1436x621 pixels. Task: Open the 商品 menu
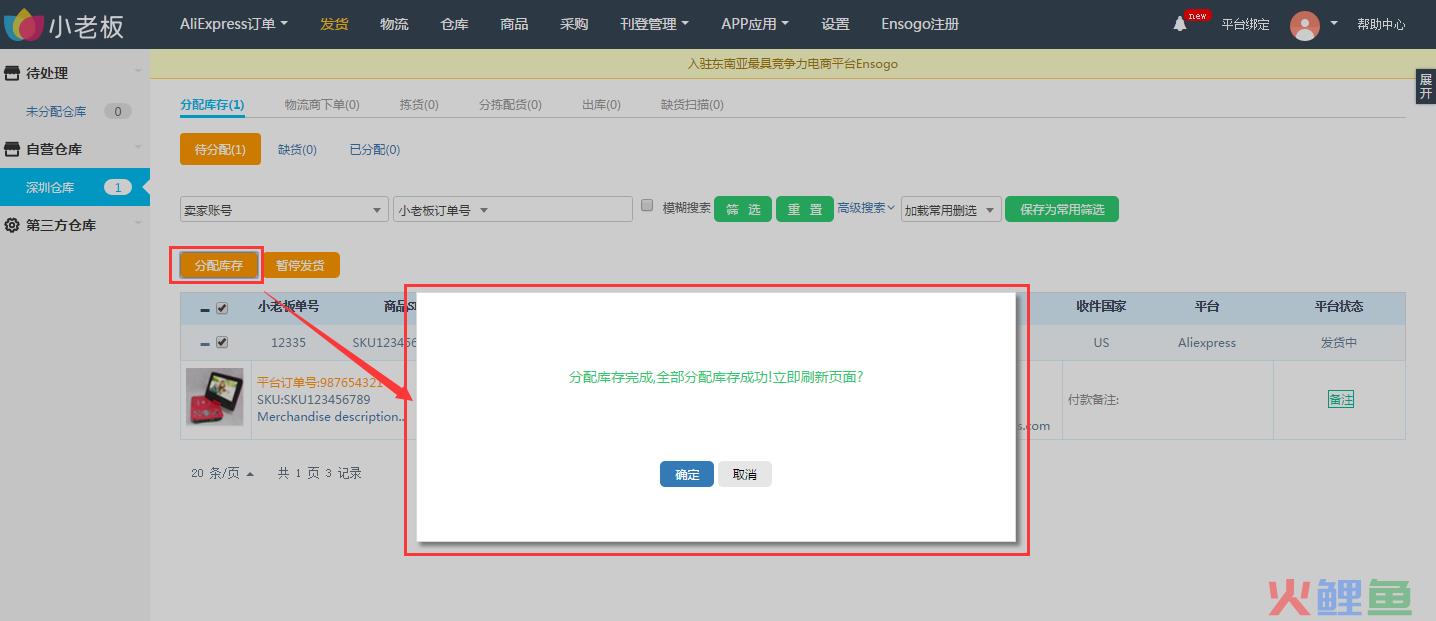[514, 24]
